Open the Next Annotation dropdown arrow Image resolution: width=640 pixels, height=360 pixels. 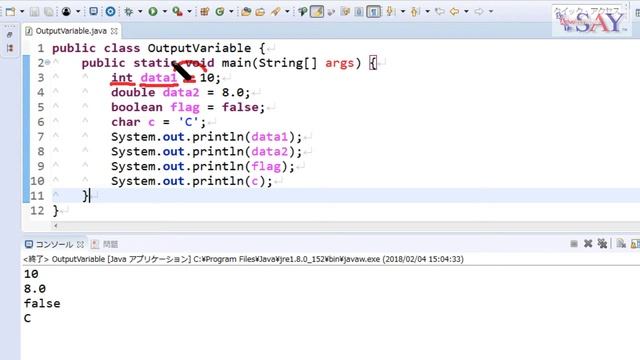[402, 12]
